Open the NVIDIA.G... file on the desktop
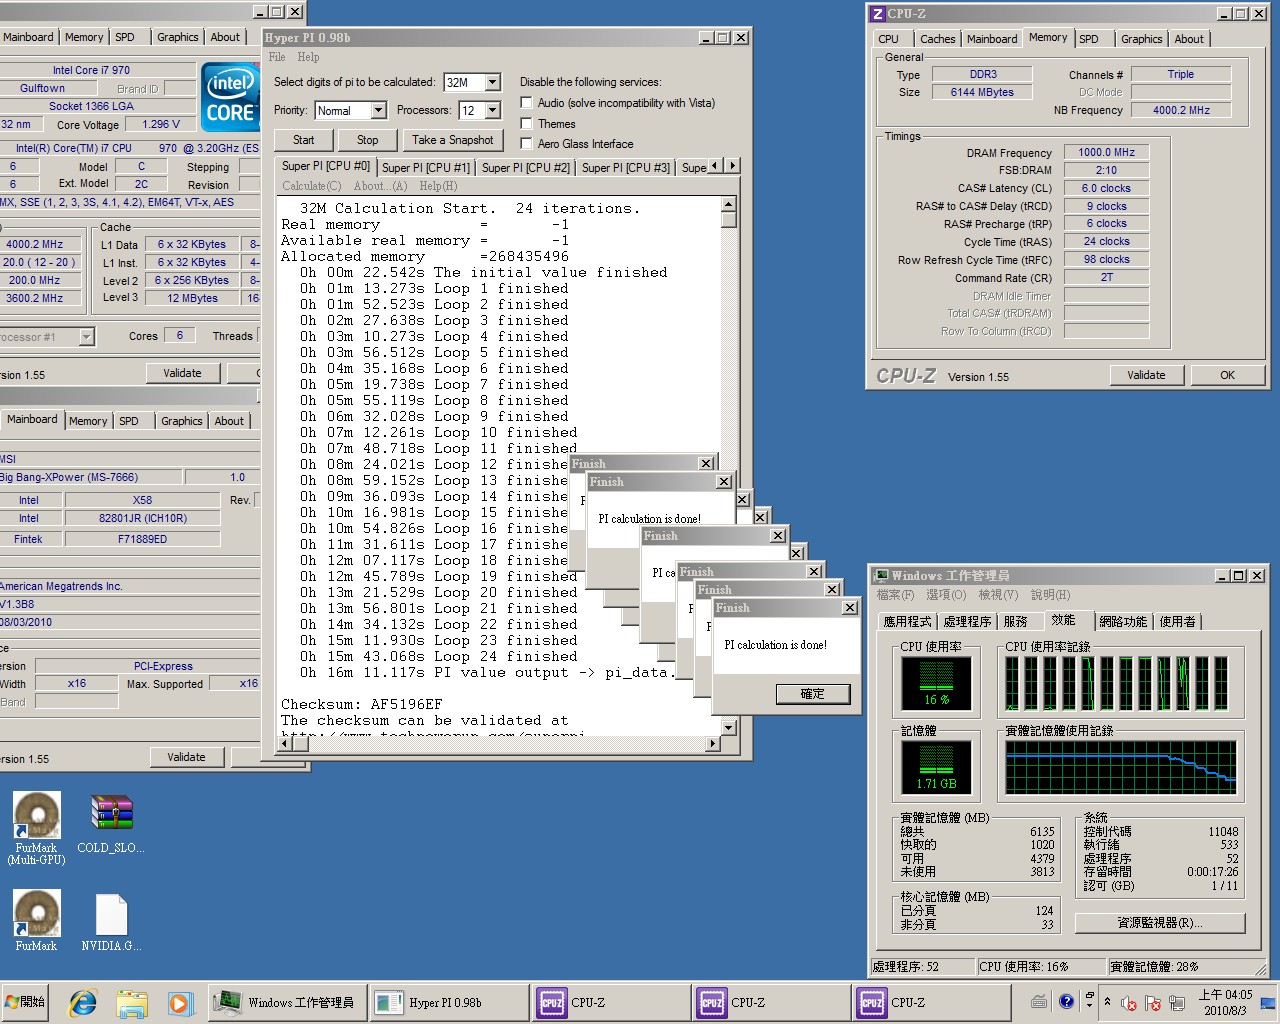 coord(111,921)
